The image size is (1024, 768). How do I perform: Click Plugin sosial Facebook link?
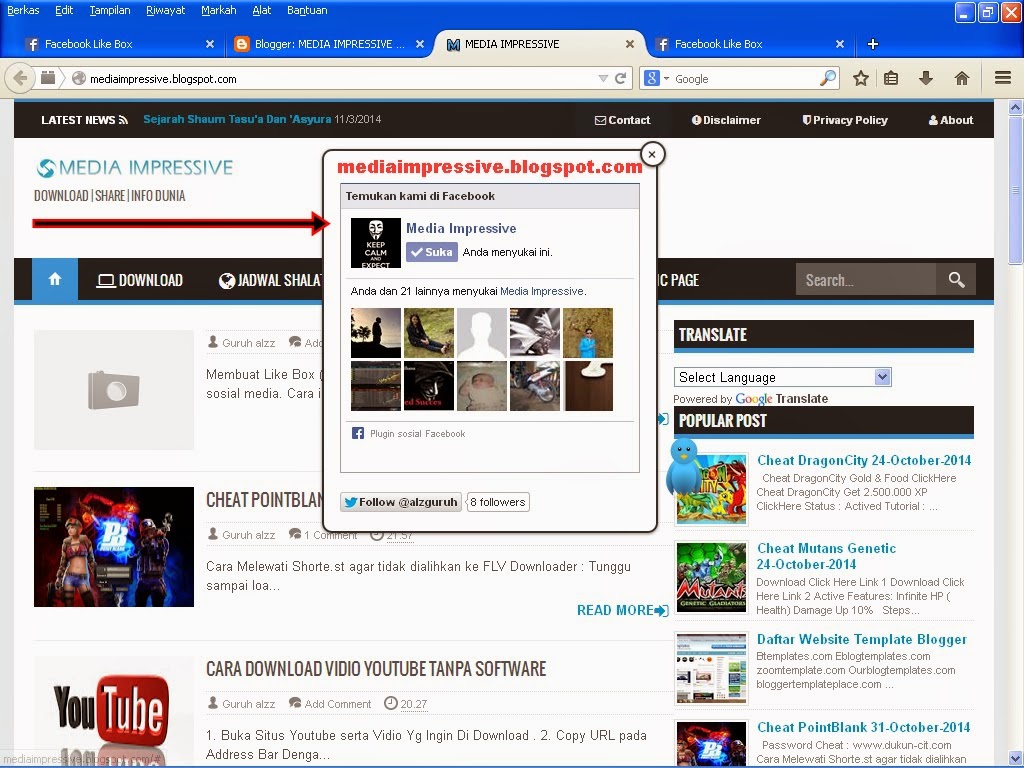click(x=417, y=434)
